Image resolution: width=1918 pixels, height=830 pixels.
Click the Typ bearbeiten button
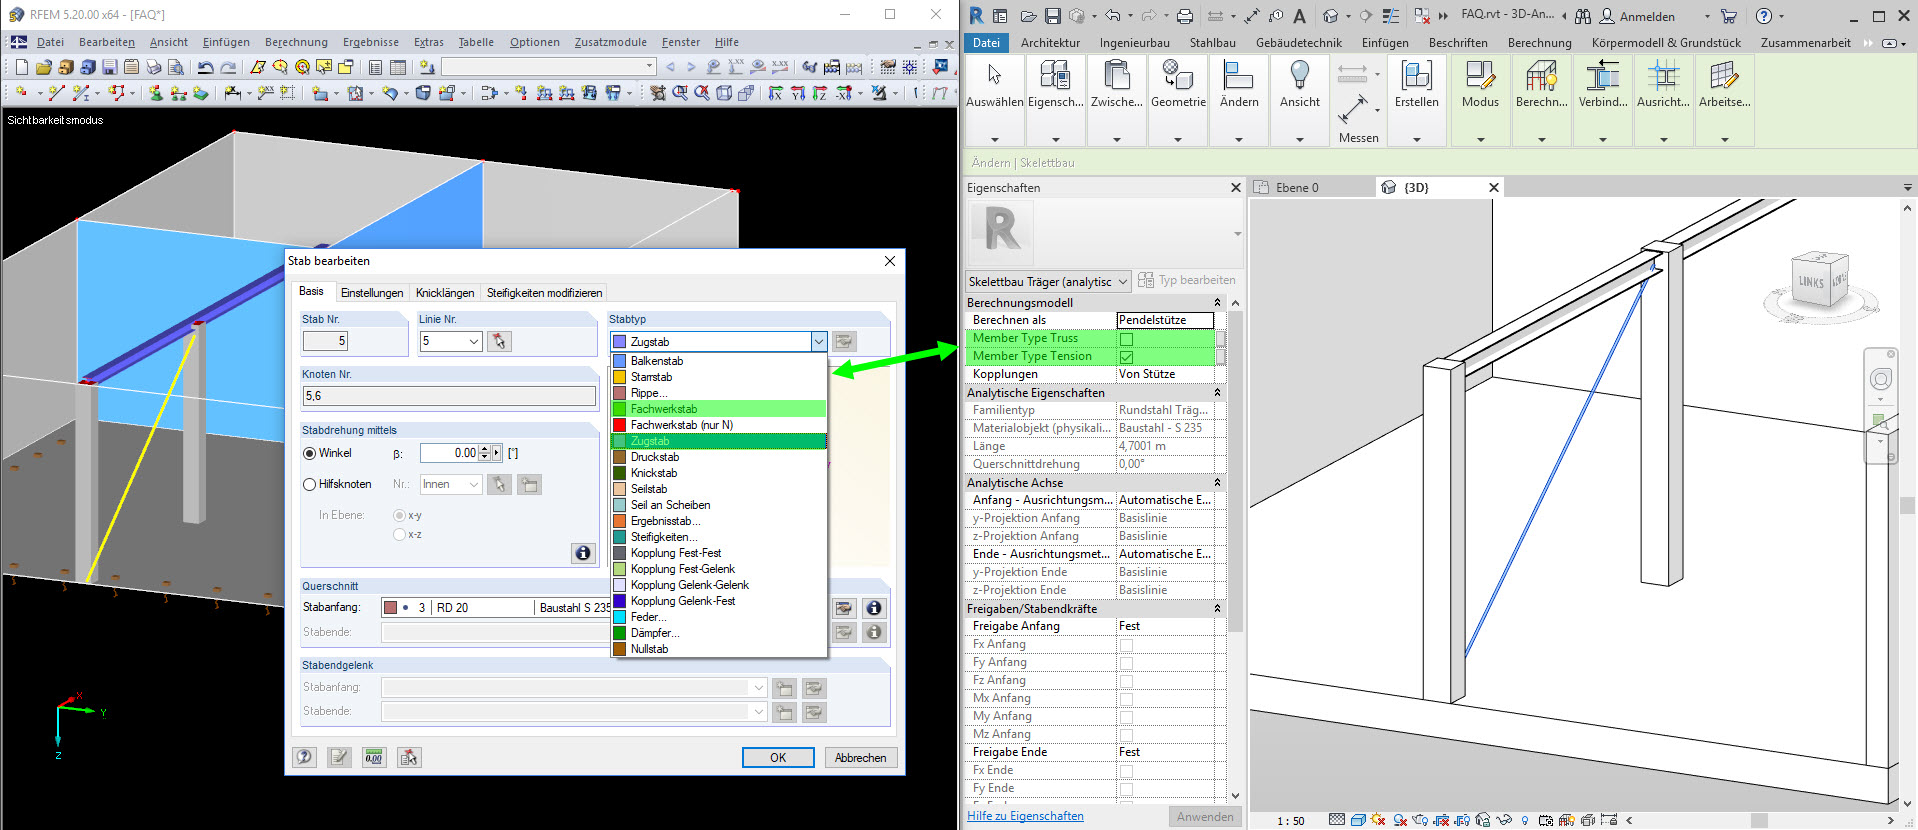pyautogui.click(x=1187, y=280)
